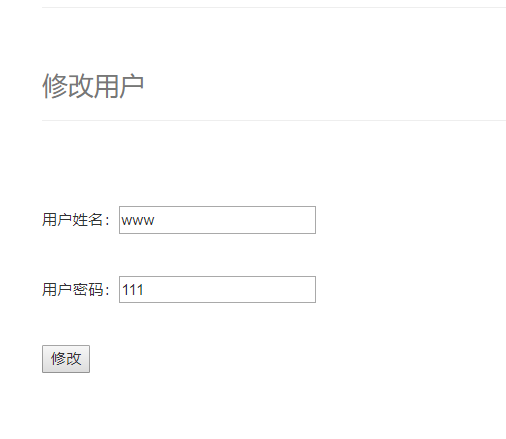Click the top horizontal separator line
506x439 pixels.
point(274,7)
